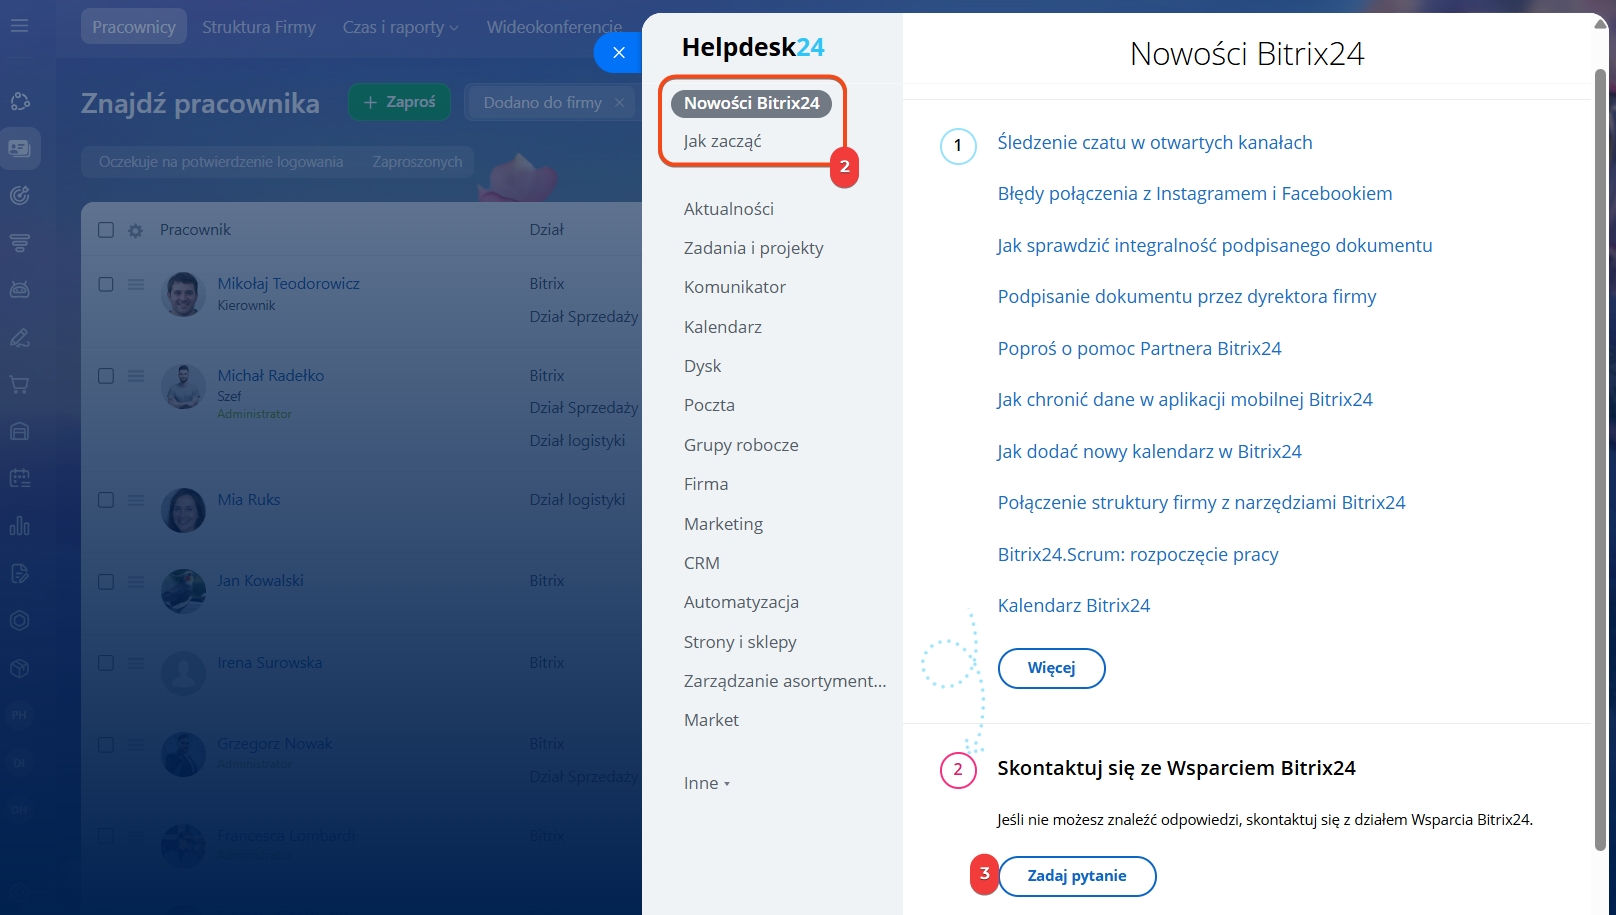The image size is (1616, 915).
Task: Remove the 'Dodano do firmy' filter chip
Action: point(619,102)
